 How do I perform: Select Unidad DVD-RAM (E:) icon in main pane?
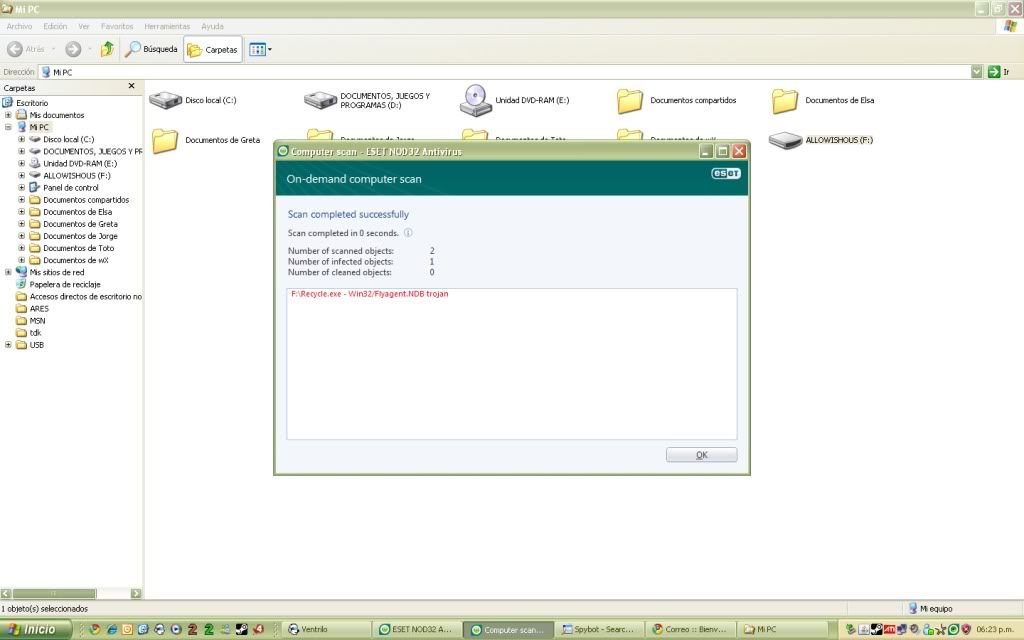[475, 100]
